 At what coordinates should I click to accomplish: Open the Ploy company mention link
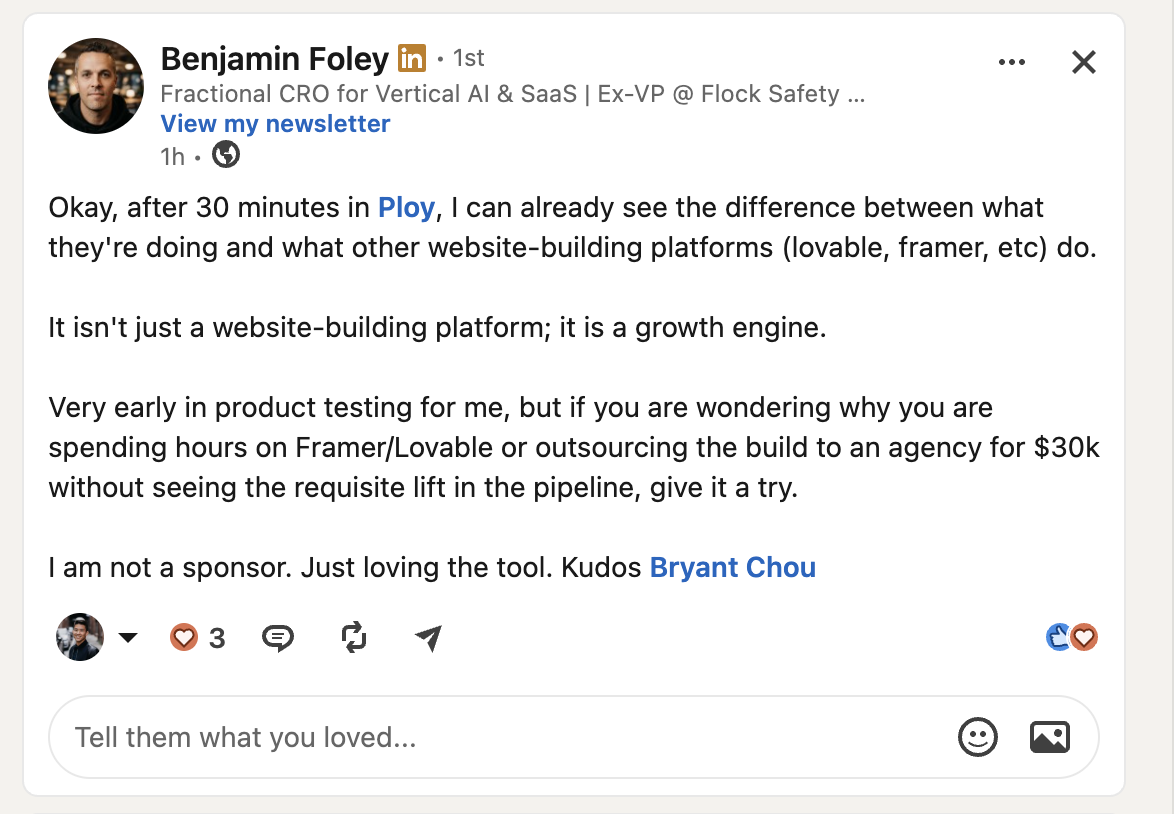(x=406, y=207)
